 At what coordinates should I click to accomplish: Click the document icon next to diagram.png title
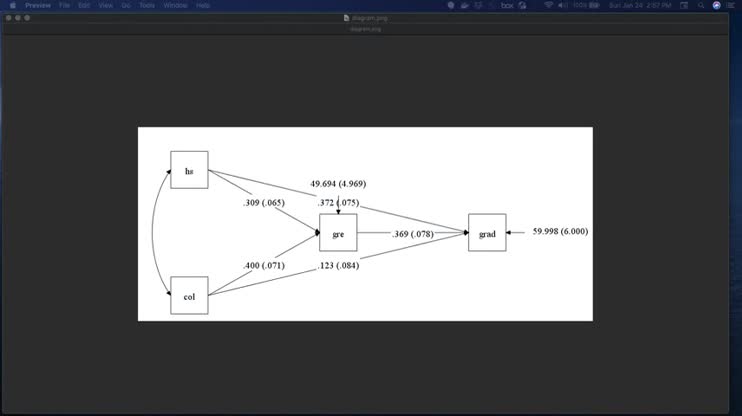(346, 18)
